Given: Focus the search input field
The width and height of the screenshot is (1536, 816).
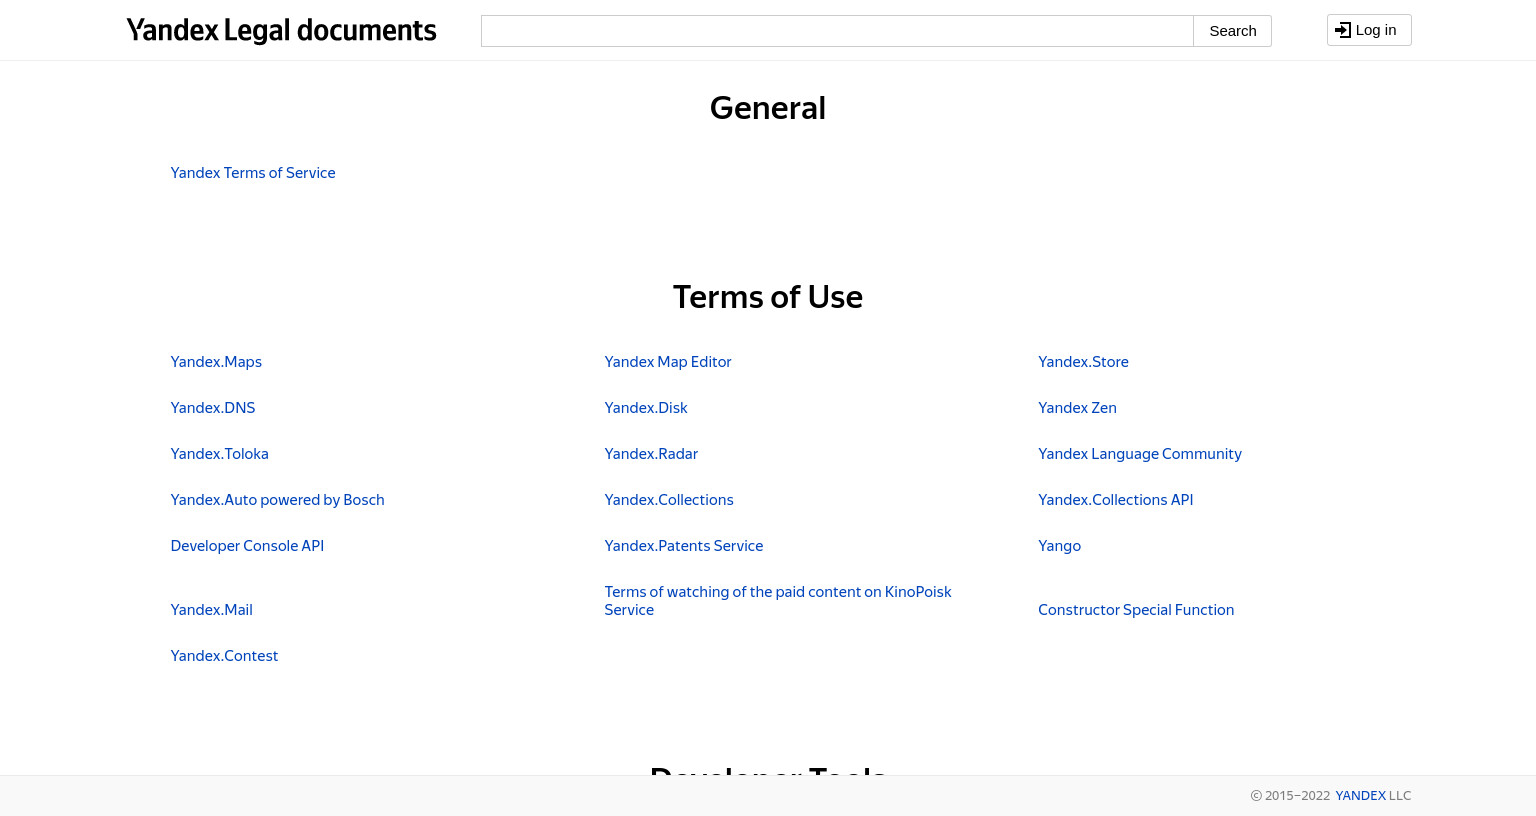Looking at the screenshot, I should coord(837,31).
